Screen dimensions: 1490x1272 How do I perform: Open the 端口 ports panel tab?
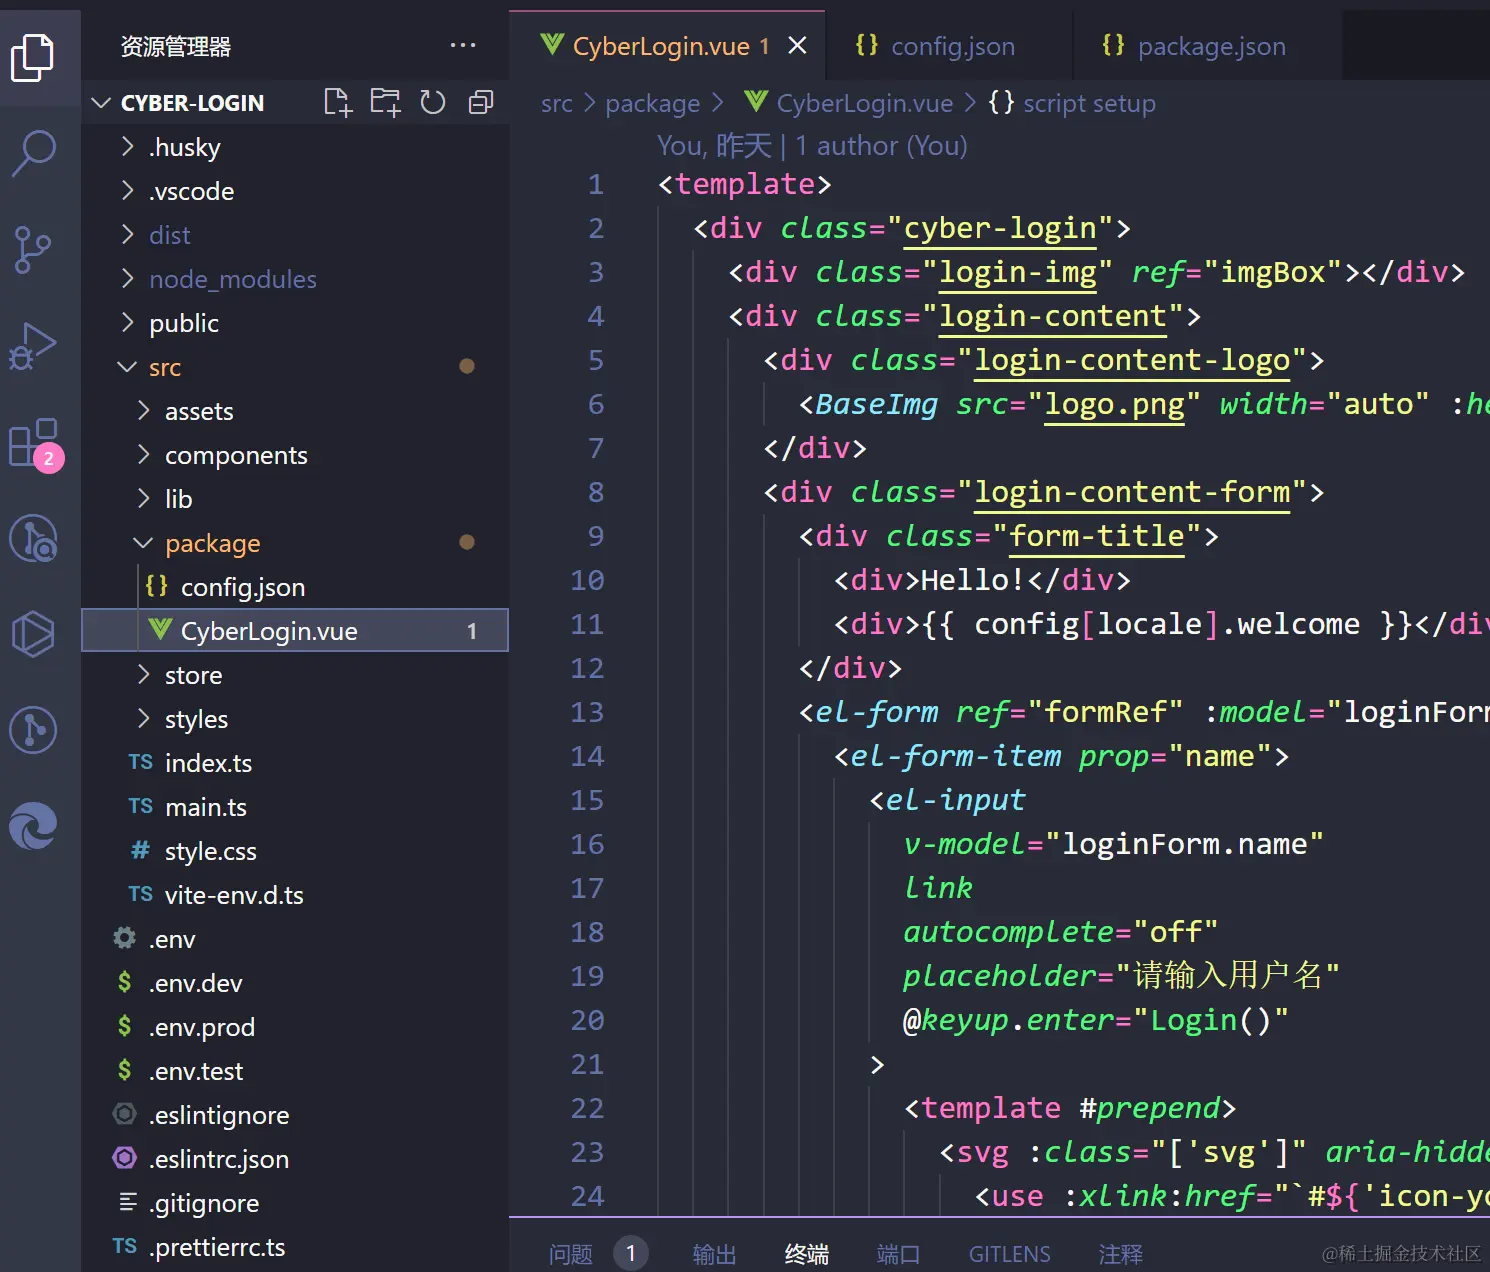pos(898,1254)
